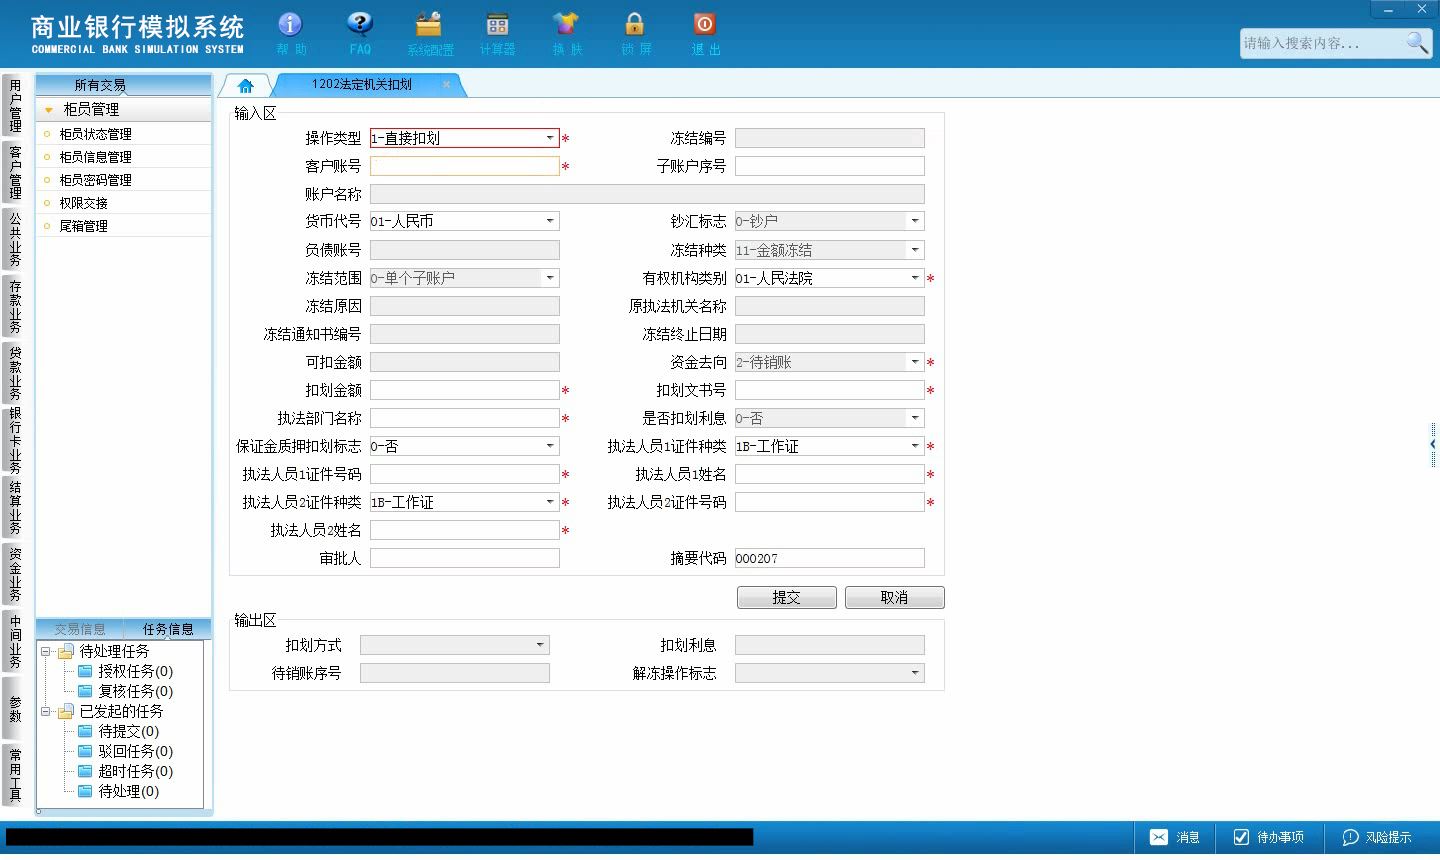1440x860 pixels.
Task: Open the 客户管理 side tab
Action: 15,172
